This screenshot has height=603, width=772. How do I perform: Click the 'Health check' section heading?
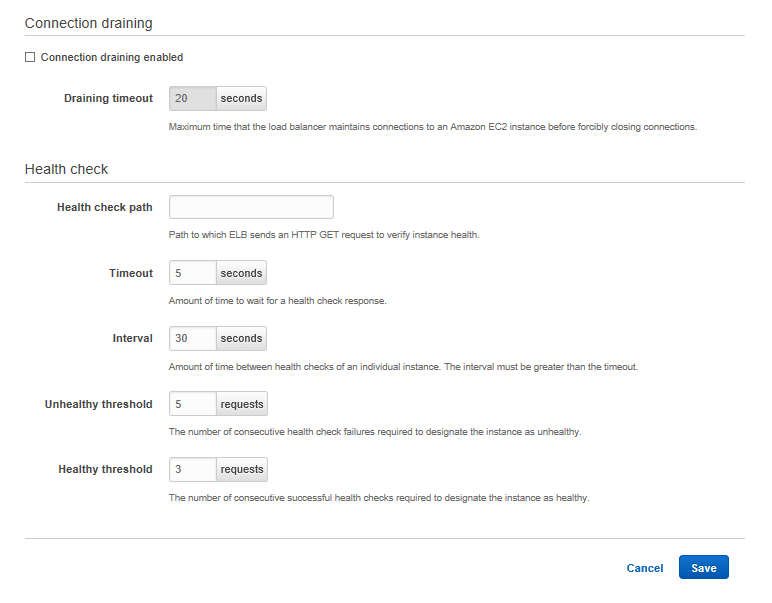[x=66, y=169]
